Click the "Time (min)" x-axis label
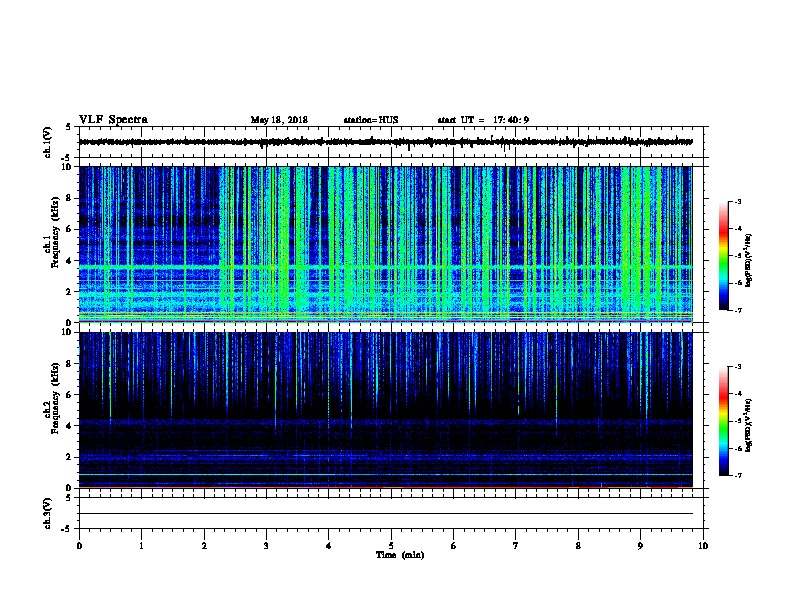This screenshot has width=792, height=612. (x=400, y=555)
